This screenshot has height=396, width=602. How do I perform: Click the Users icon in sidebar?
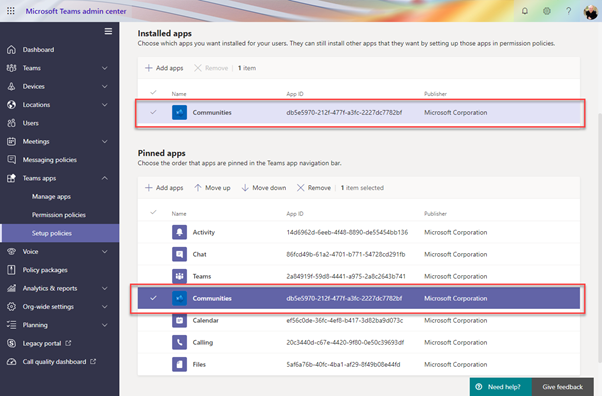(12, 123)
